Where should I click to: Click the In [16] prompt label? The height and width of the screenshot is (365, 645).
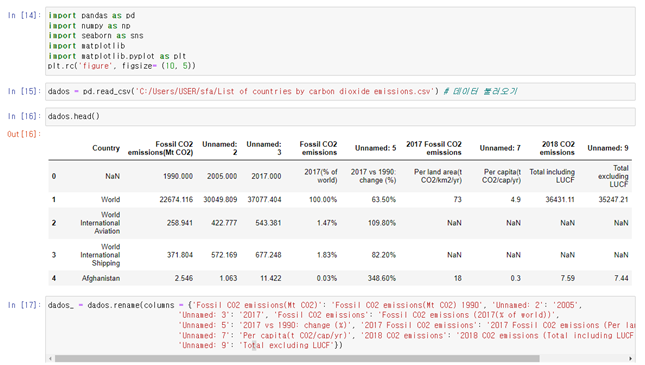click(x=24, y=116)
